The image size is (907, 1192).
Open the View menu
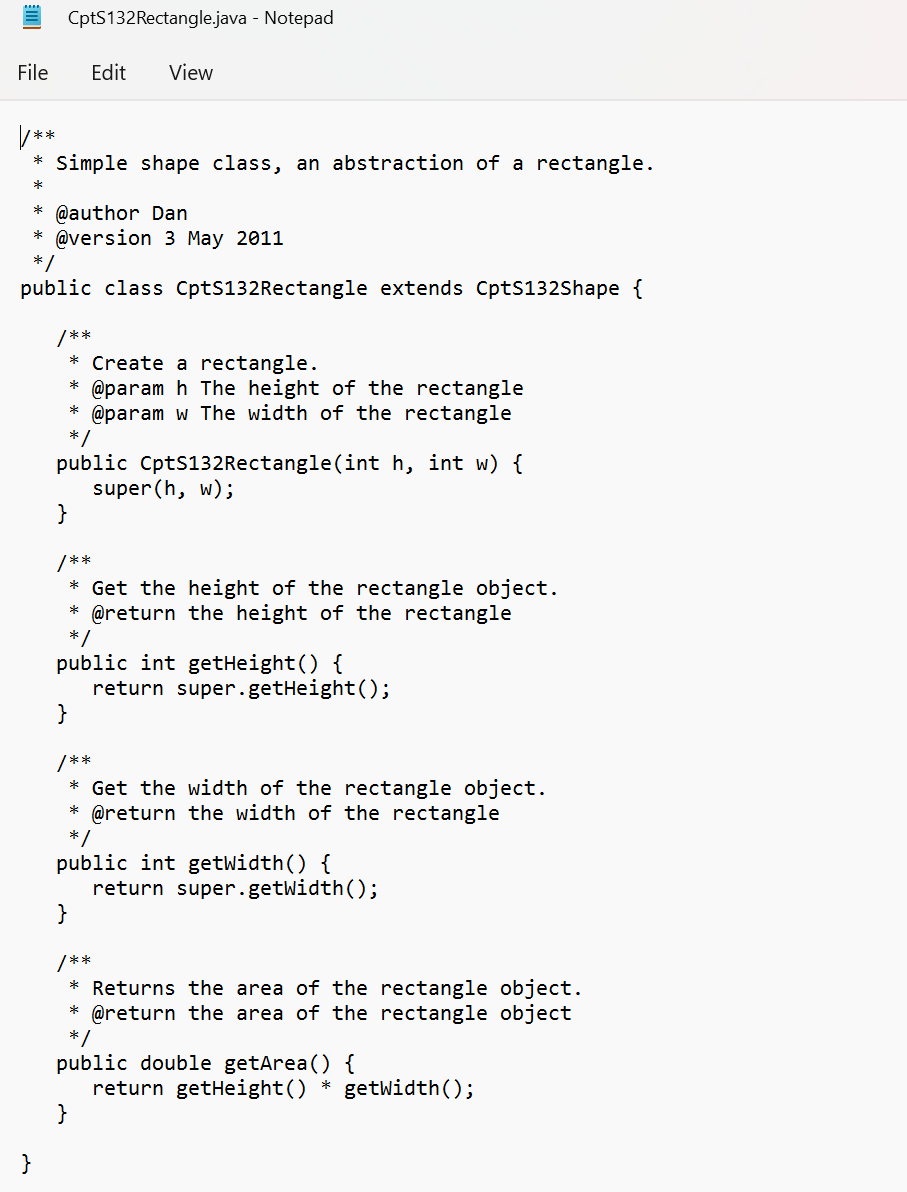click(190, 72)
